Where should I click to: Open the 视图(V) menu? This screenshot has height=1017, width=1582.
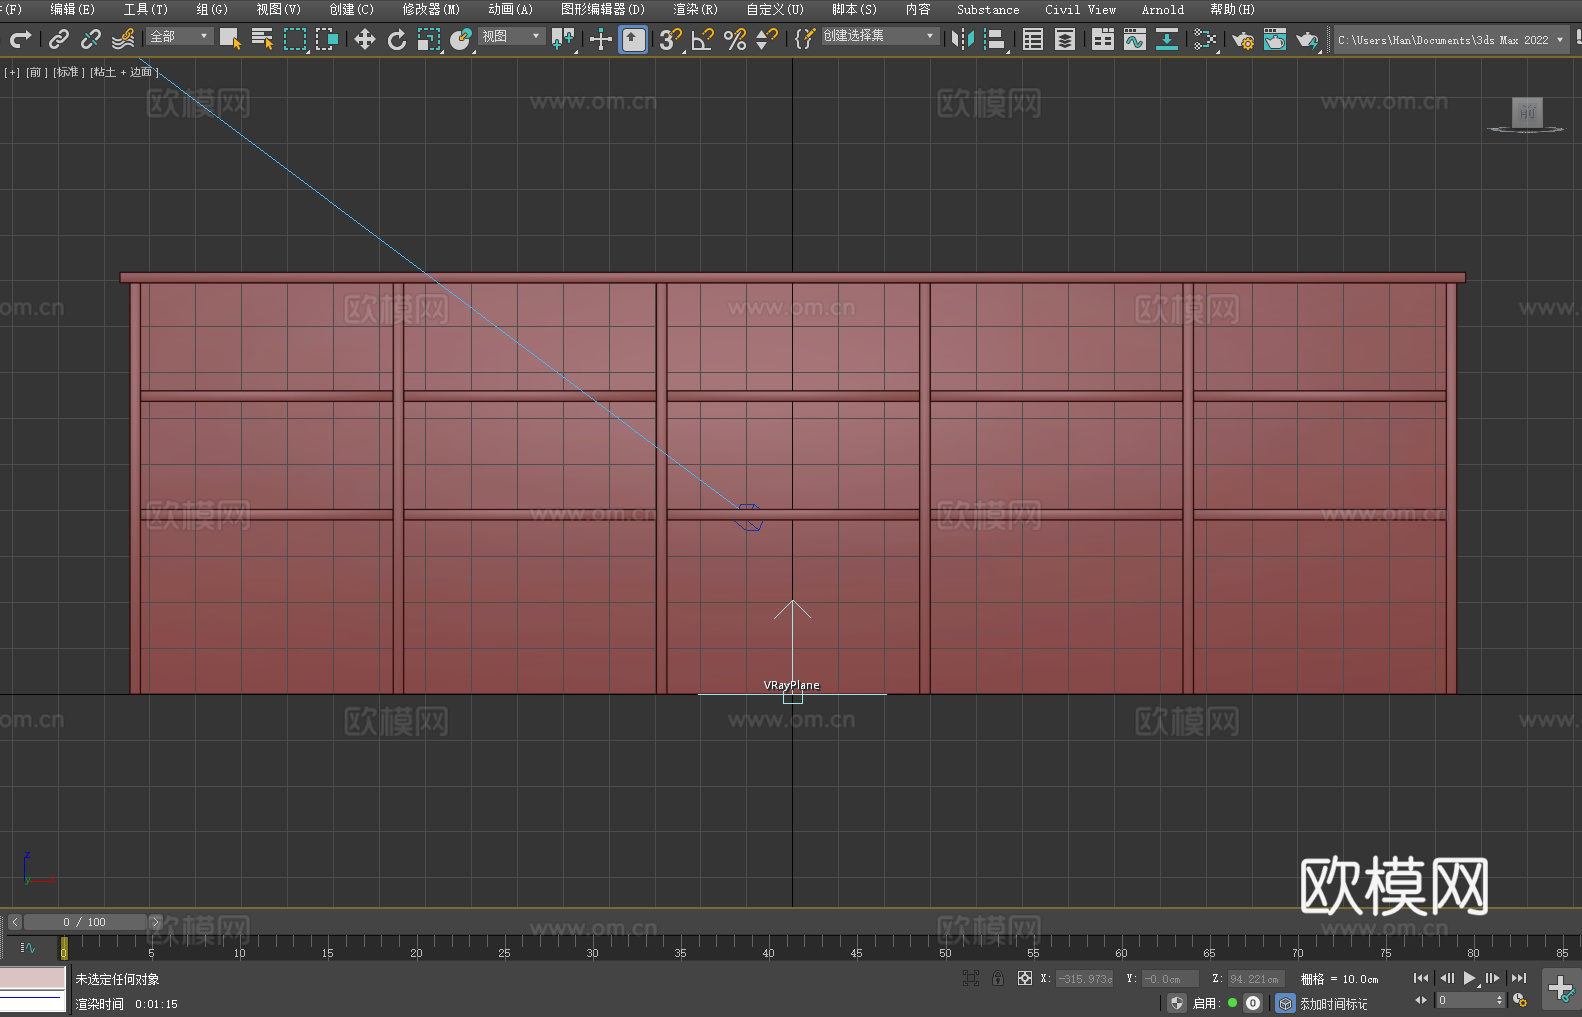(278, 9)
